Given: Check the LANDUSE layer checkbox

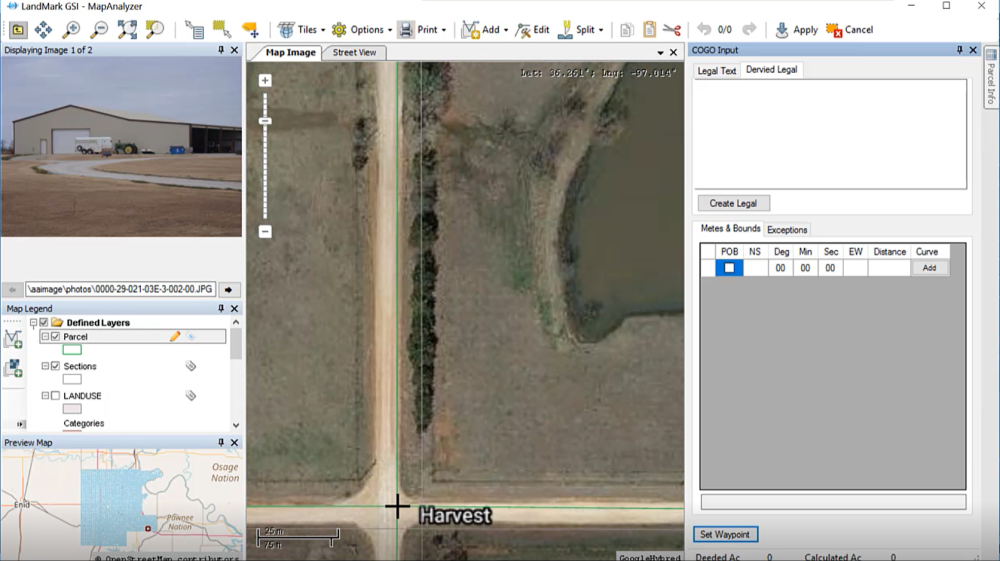Looking at the screenshot, I should click(55, 395).
